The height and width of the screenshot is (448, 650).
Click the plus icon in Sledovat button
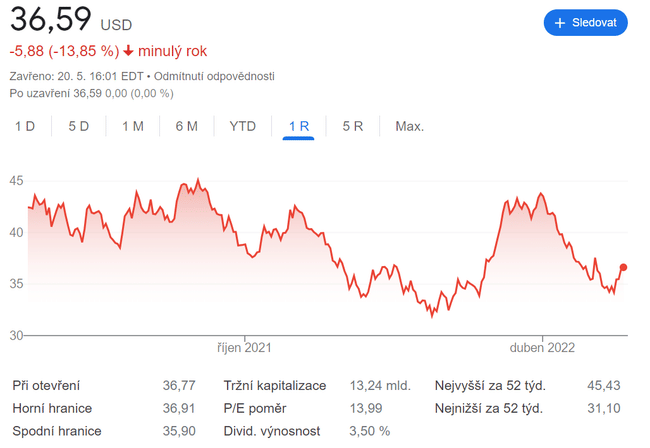click(x=560, y=22)
